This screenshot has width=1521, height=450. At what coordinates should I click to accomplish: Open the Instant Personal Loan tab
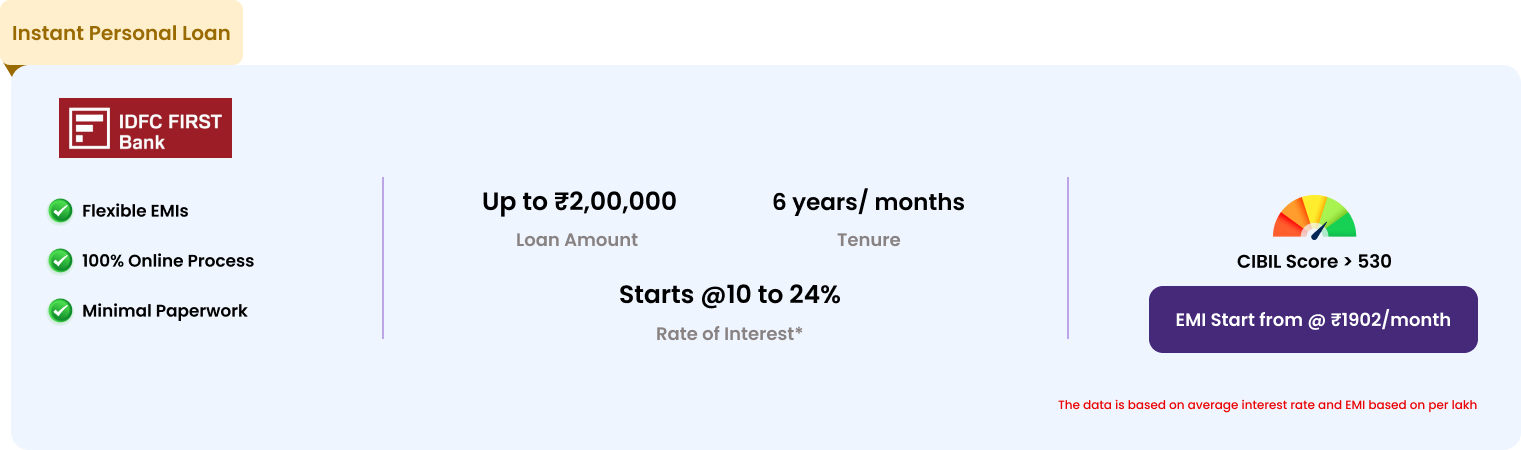[121, 33]
